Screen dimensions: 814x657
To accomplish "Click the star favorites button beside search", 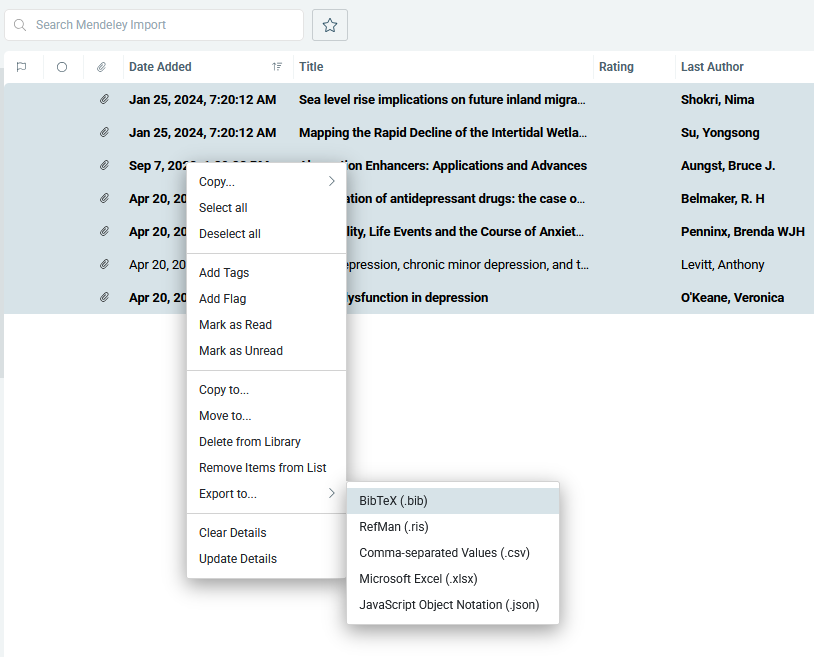I will point(330,25).
